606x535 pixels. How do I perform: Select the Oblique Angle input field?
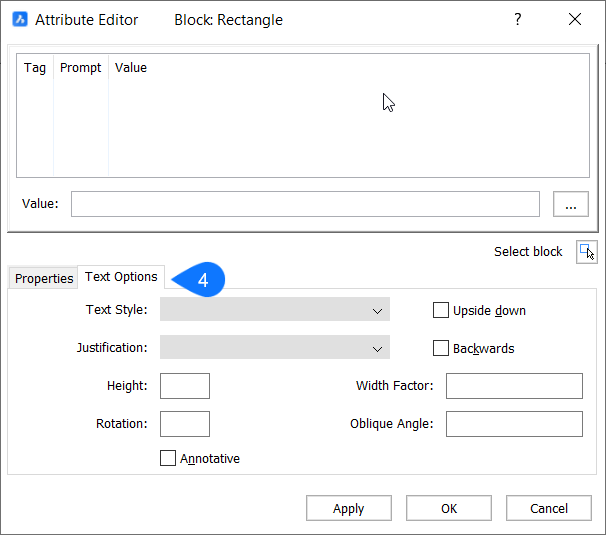tap(514, 424)
